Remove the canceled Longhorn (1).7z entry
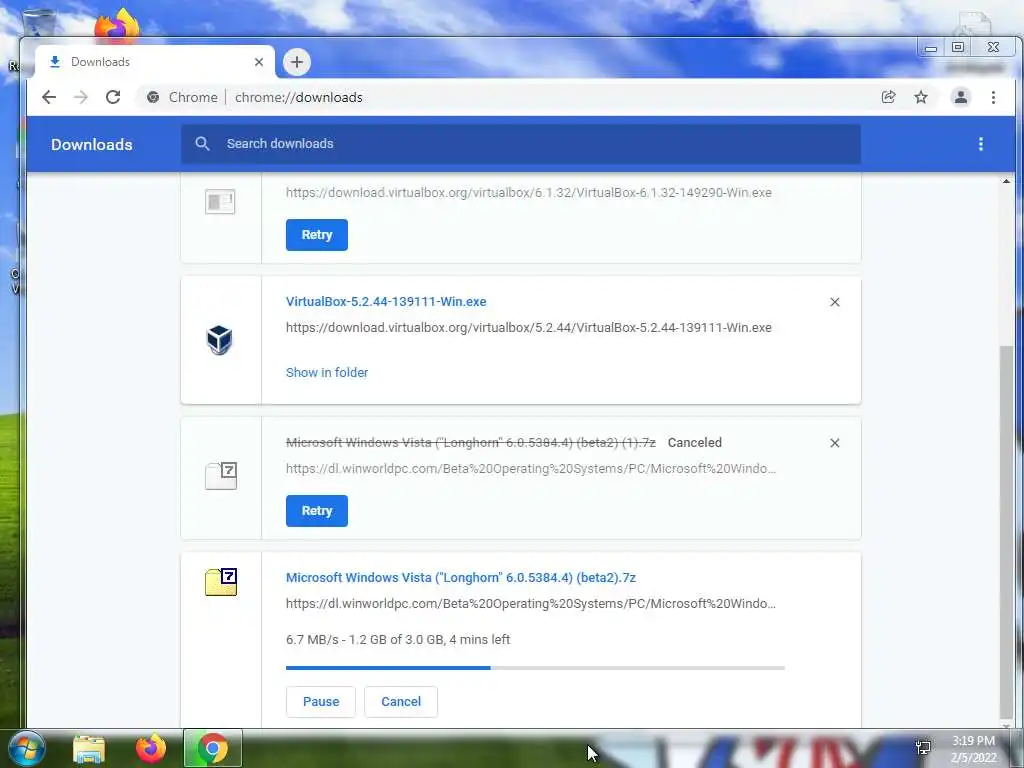 click(x=835, y=443)
